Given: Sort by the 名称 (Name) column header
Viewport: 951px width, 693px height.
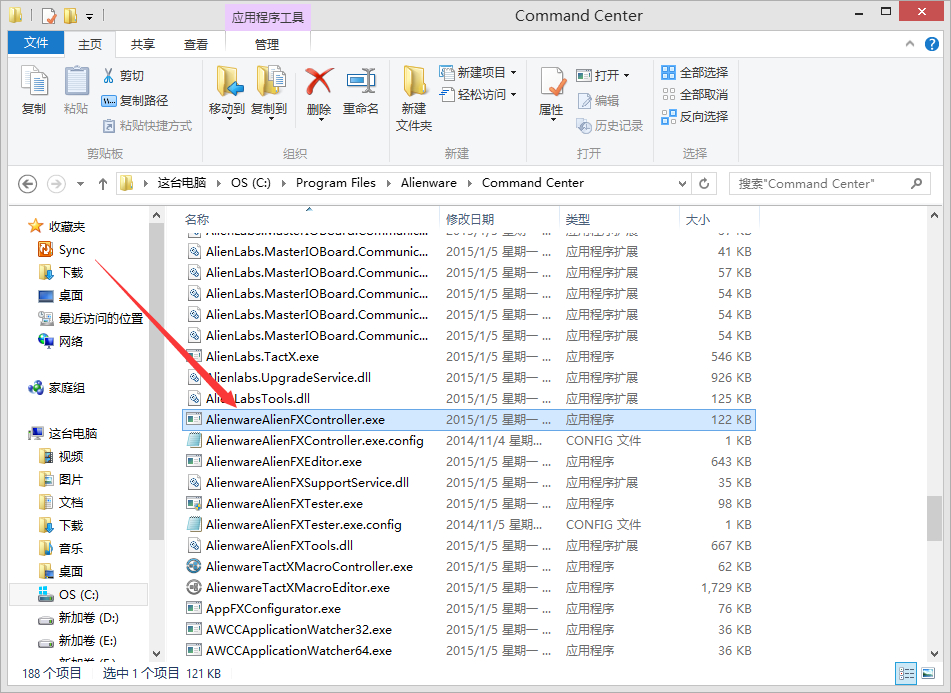Looking at the screenshot, I should [311, 219].
